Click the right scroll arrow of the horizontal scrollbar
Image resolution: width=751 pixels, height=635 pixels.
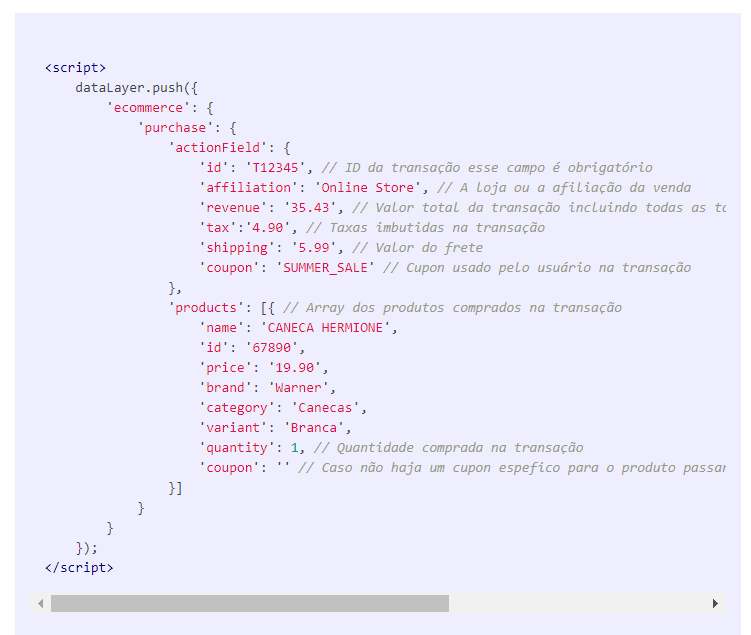coord(715,604)
